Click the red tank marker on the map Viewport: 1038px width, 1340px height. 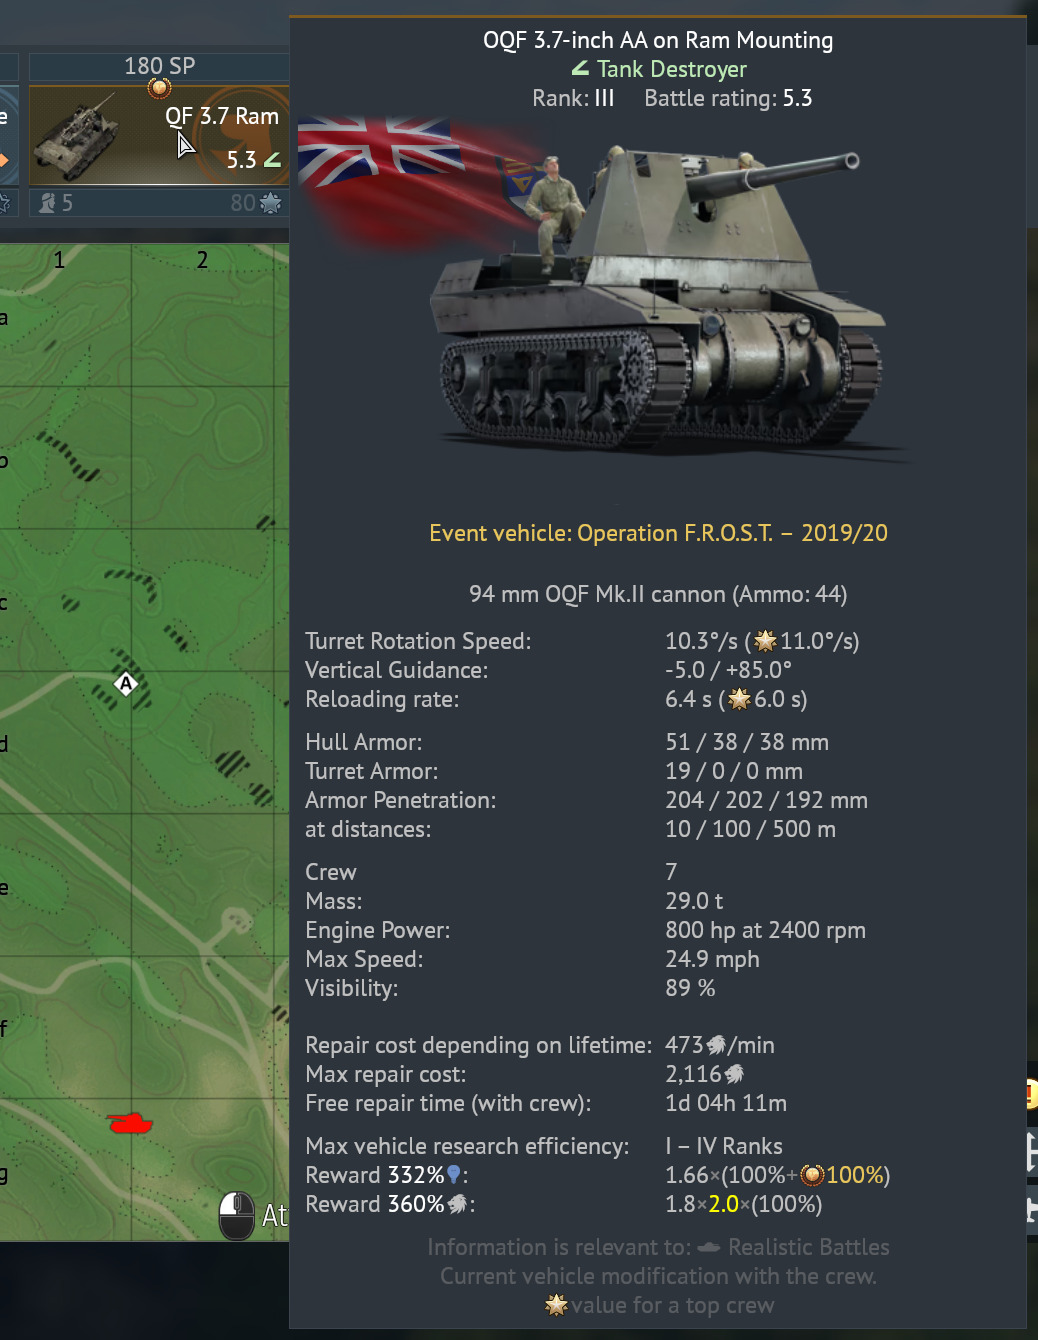pyautogui.click(x=129, y=1123)
